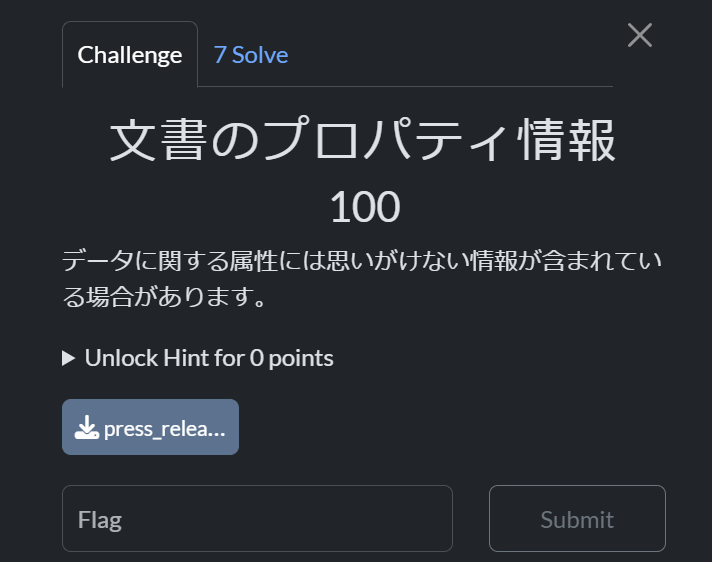Open the 'Unlock Hint for 0 points' text
This screenshot has height=562, width=712.
(209, 358)
